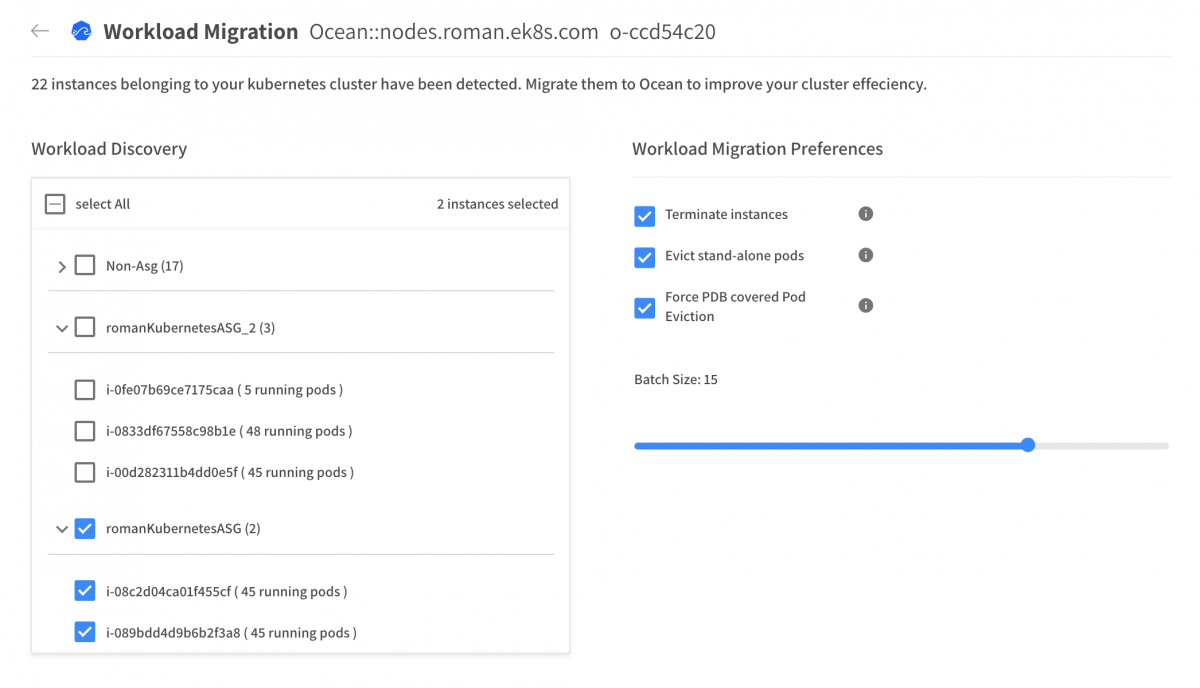
Task: Select instance i-0833df67558c98b1e checkbox
Action: pos(85,431)
